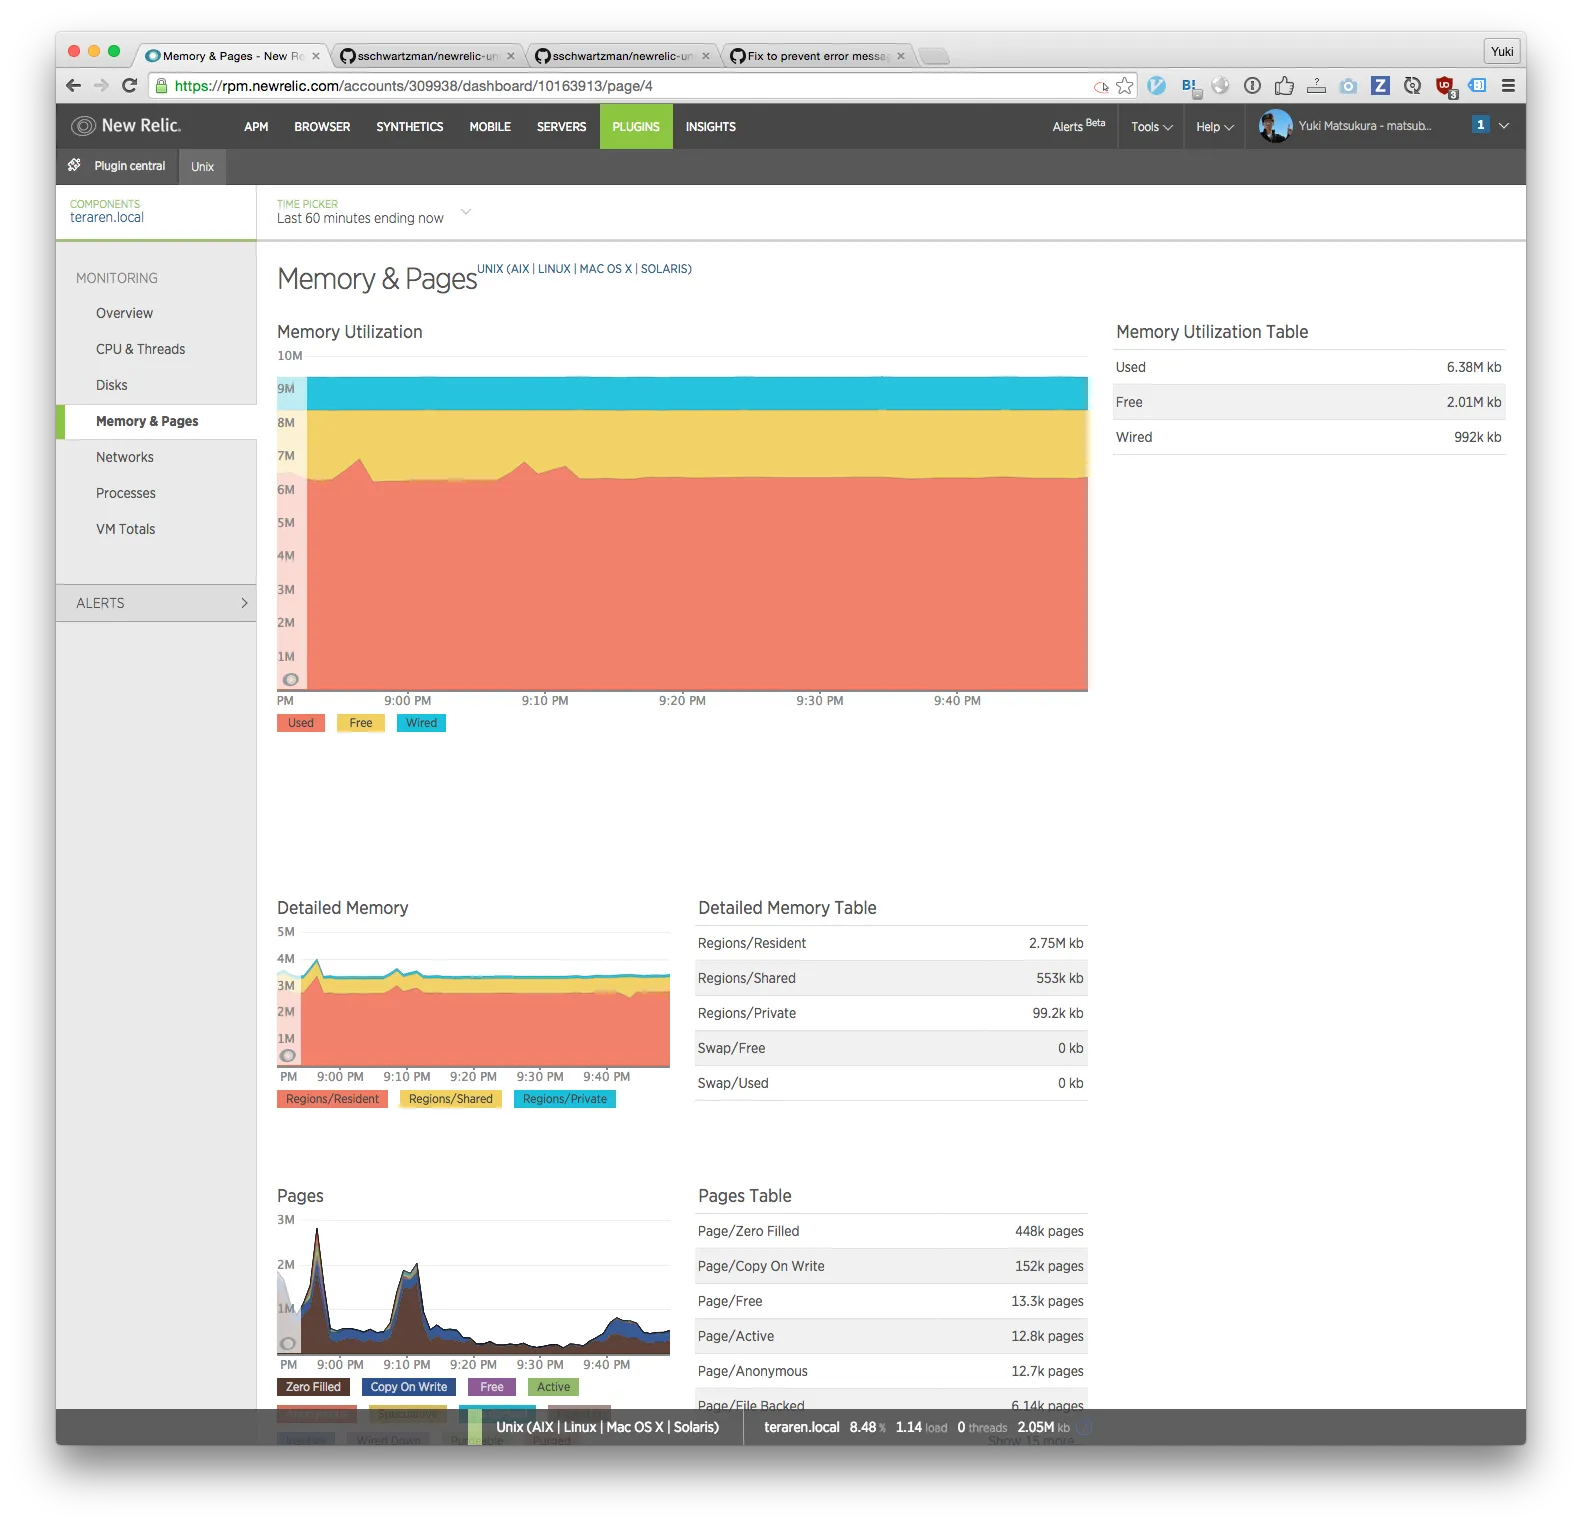This screenshot has height=1525, width=1582.
Task: Toggle the Used series in Memory Utilization legend
Action: pyautogui.click(x=301, y=723)
